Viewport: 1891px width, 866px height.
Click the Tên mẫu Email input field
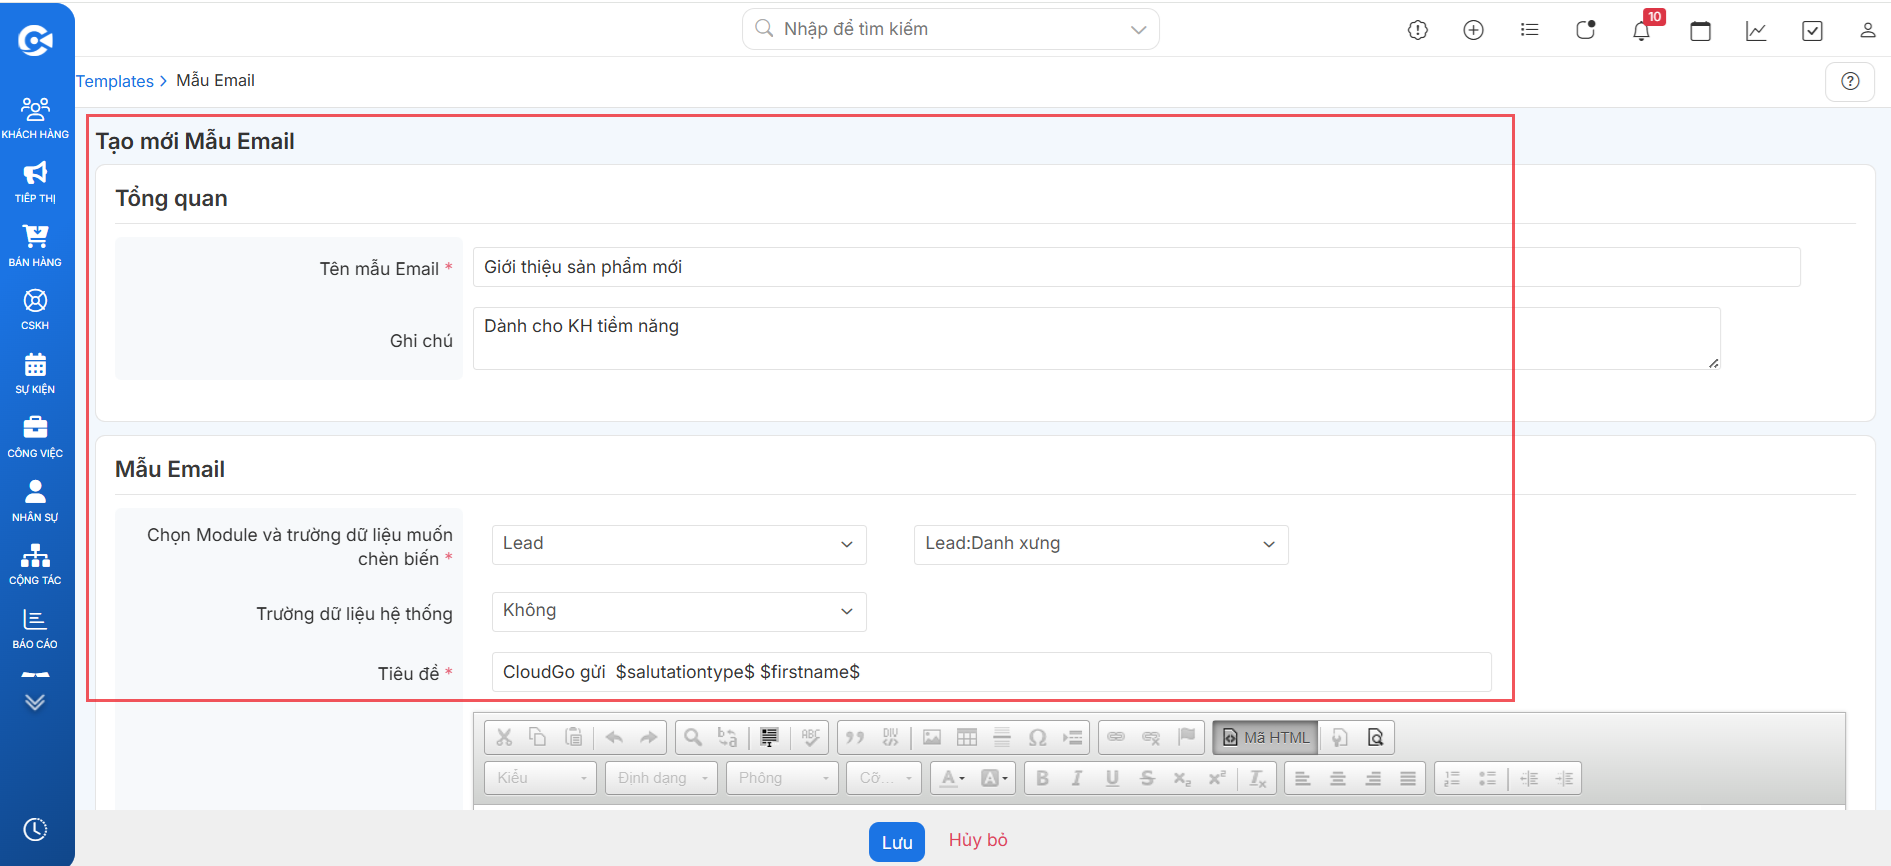coord(1136,267)
